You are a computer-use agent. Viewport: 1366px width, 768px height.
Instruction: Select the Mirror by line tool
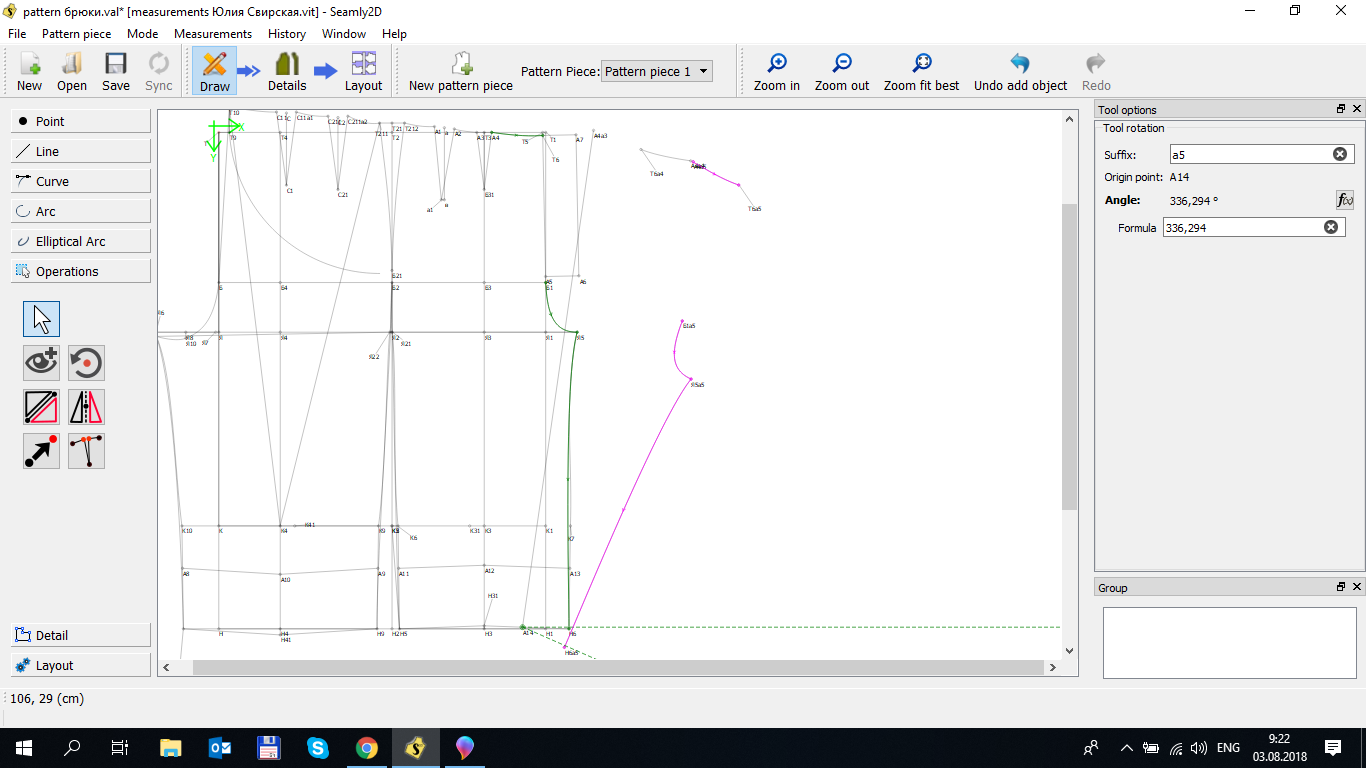41,407
